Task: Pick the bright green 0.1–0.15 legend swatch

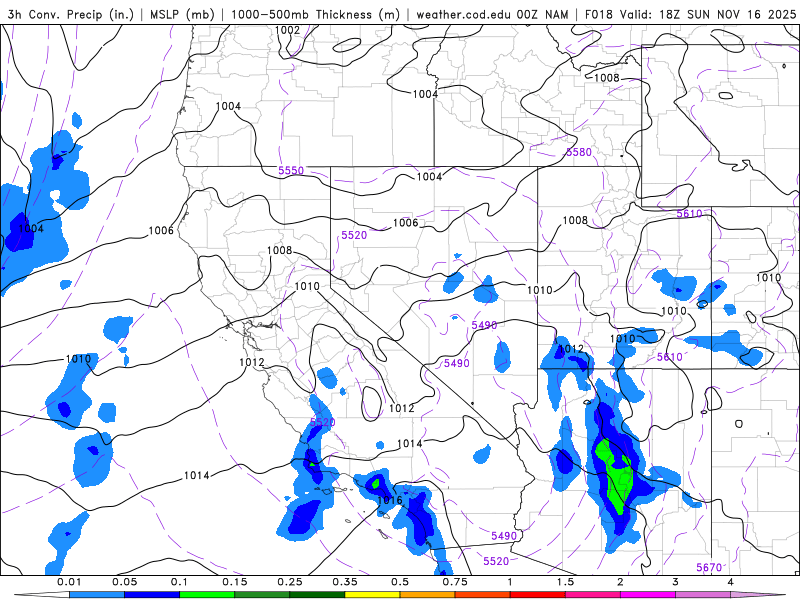Action: pyautogui.click(x=207, y=595)
